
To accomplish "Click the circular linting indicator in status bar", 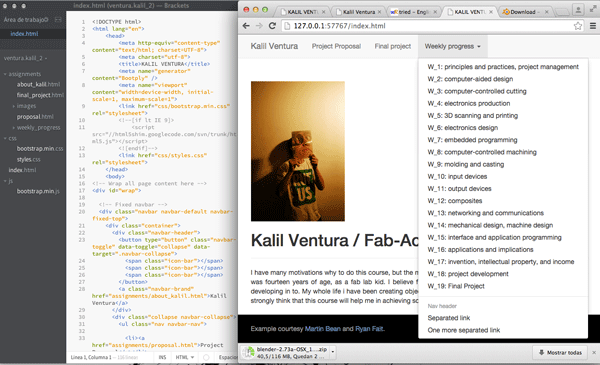I will point(206,357).
